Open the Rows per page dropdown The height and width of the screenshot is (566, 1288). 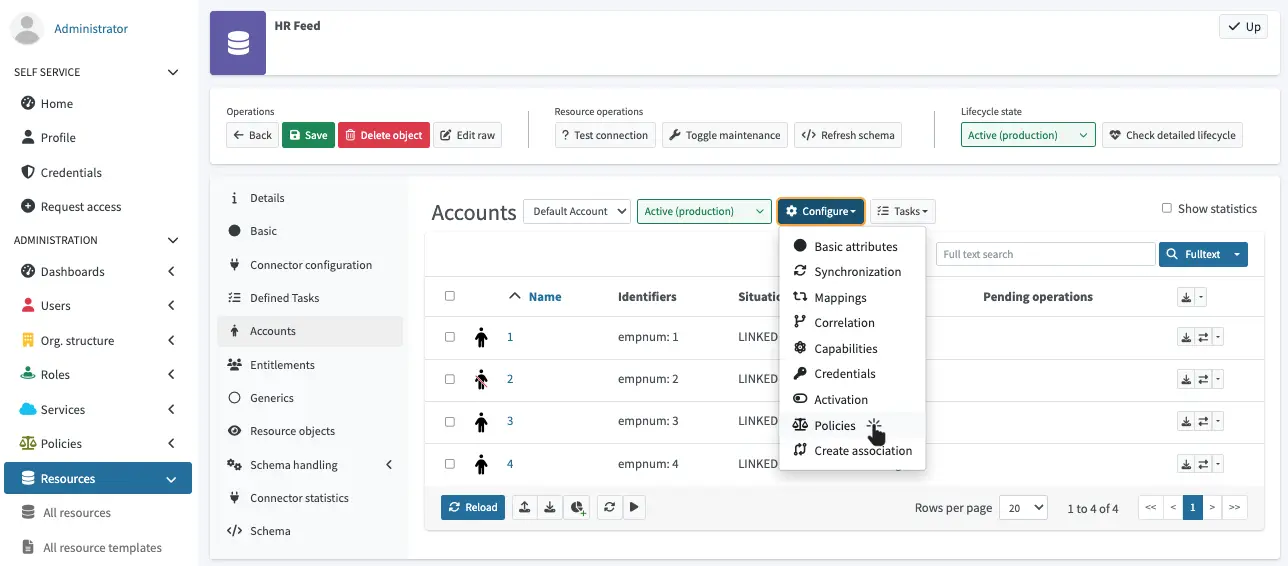(1023, 508)
